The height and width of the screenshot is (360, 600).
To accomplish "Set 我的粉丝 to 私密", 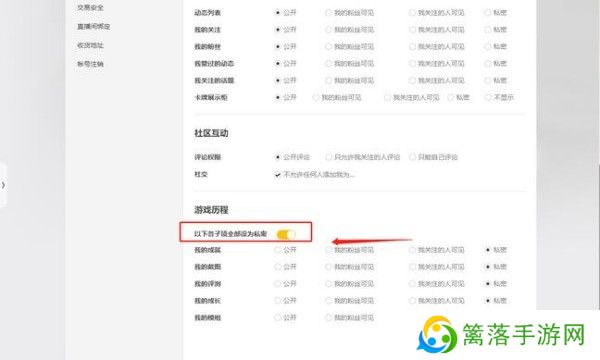I will pyautogui.click(x=488, y=47).
